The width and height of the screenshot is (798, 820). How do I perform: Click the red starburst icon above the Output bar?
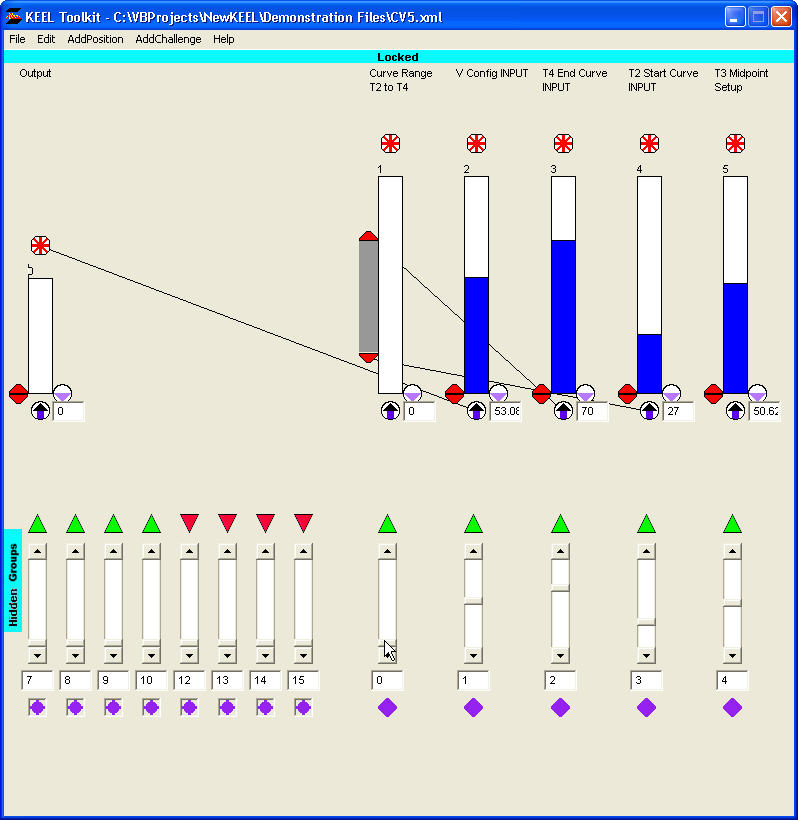(40, 245)
